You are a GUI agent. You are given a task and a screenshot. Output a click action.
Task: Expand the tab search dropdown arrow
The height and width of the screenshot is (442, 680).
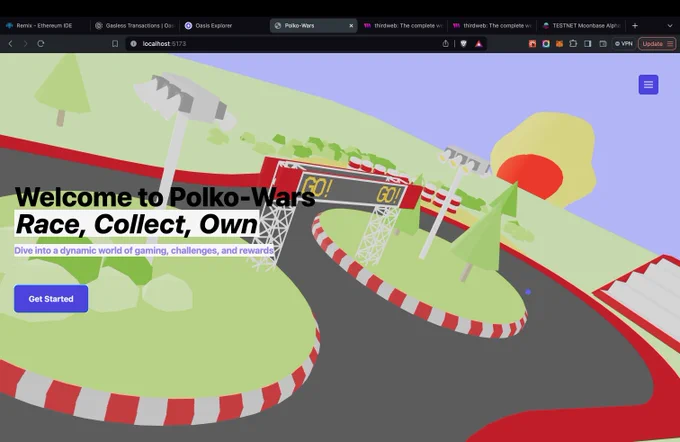coord(670,26)
